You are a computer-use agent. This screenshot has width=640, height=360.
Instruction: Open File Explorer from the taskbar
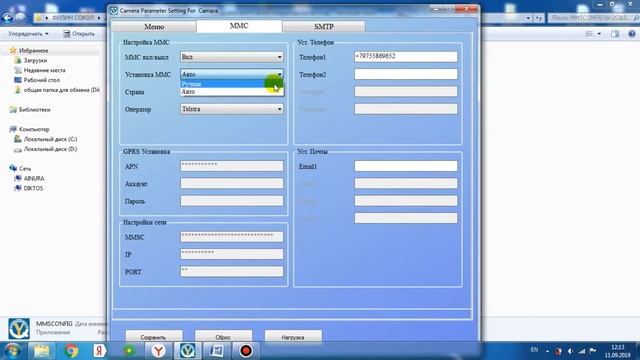pyautogui.click(x=41, y=351)
